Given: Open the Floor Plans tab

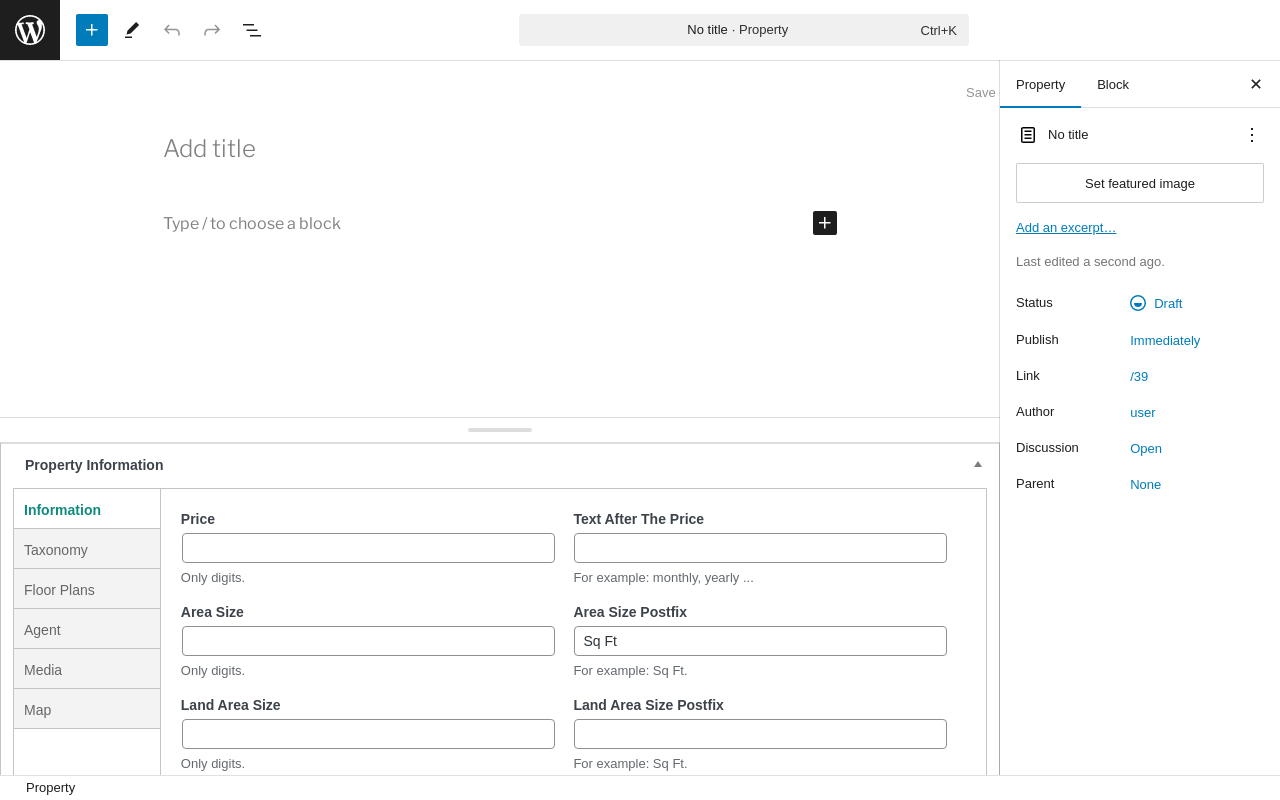Looking at the screenshot, I should (87, 589).
